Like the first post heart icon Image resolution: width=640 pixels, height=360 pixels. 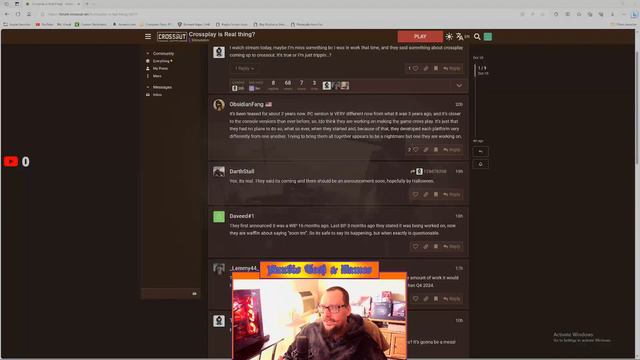pyautogui.click(x=415, y=69)
